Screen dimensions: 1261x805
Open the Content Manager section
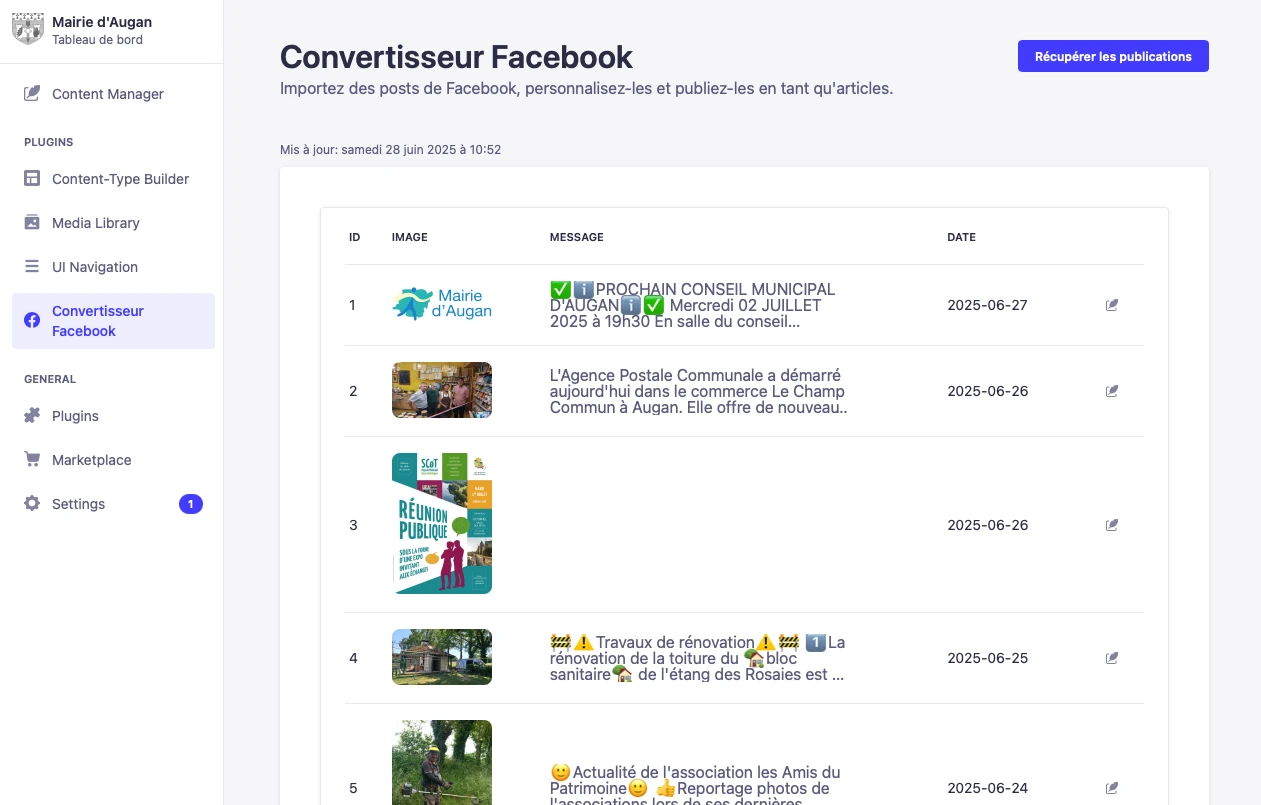[x=113, y=94]
